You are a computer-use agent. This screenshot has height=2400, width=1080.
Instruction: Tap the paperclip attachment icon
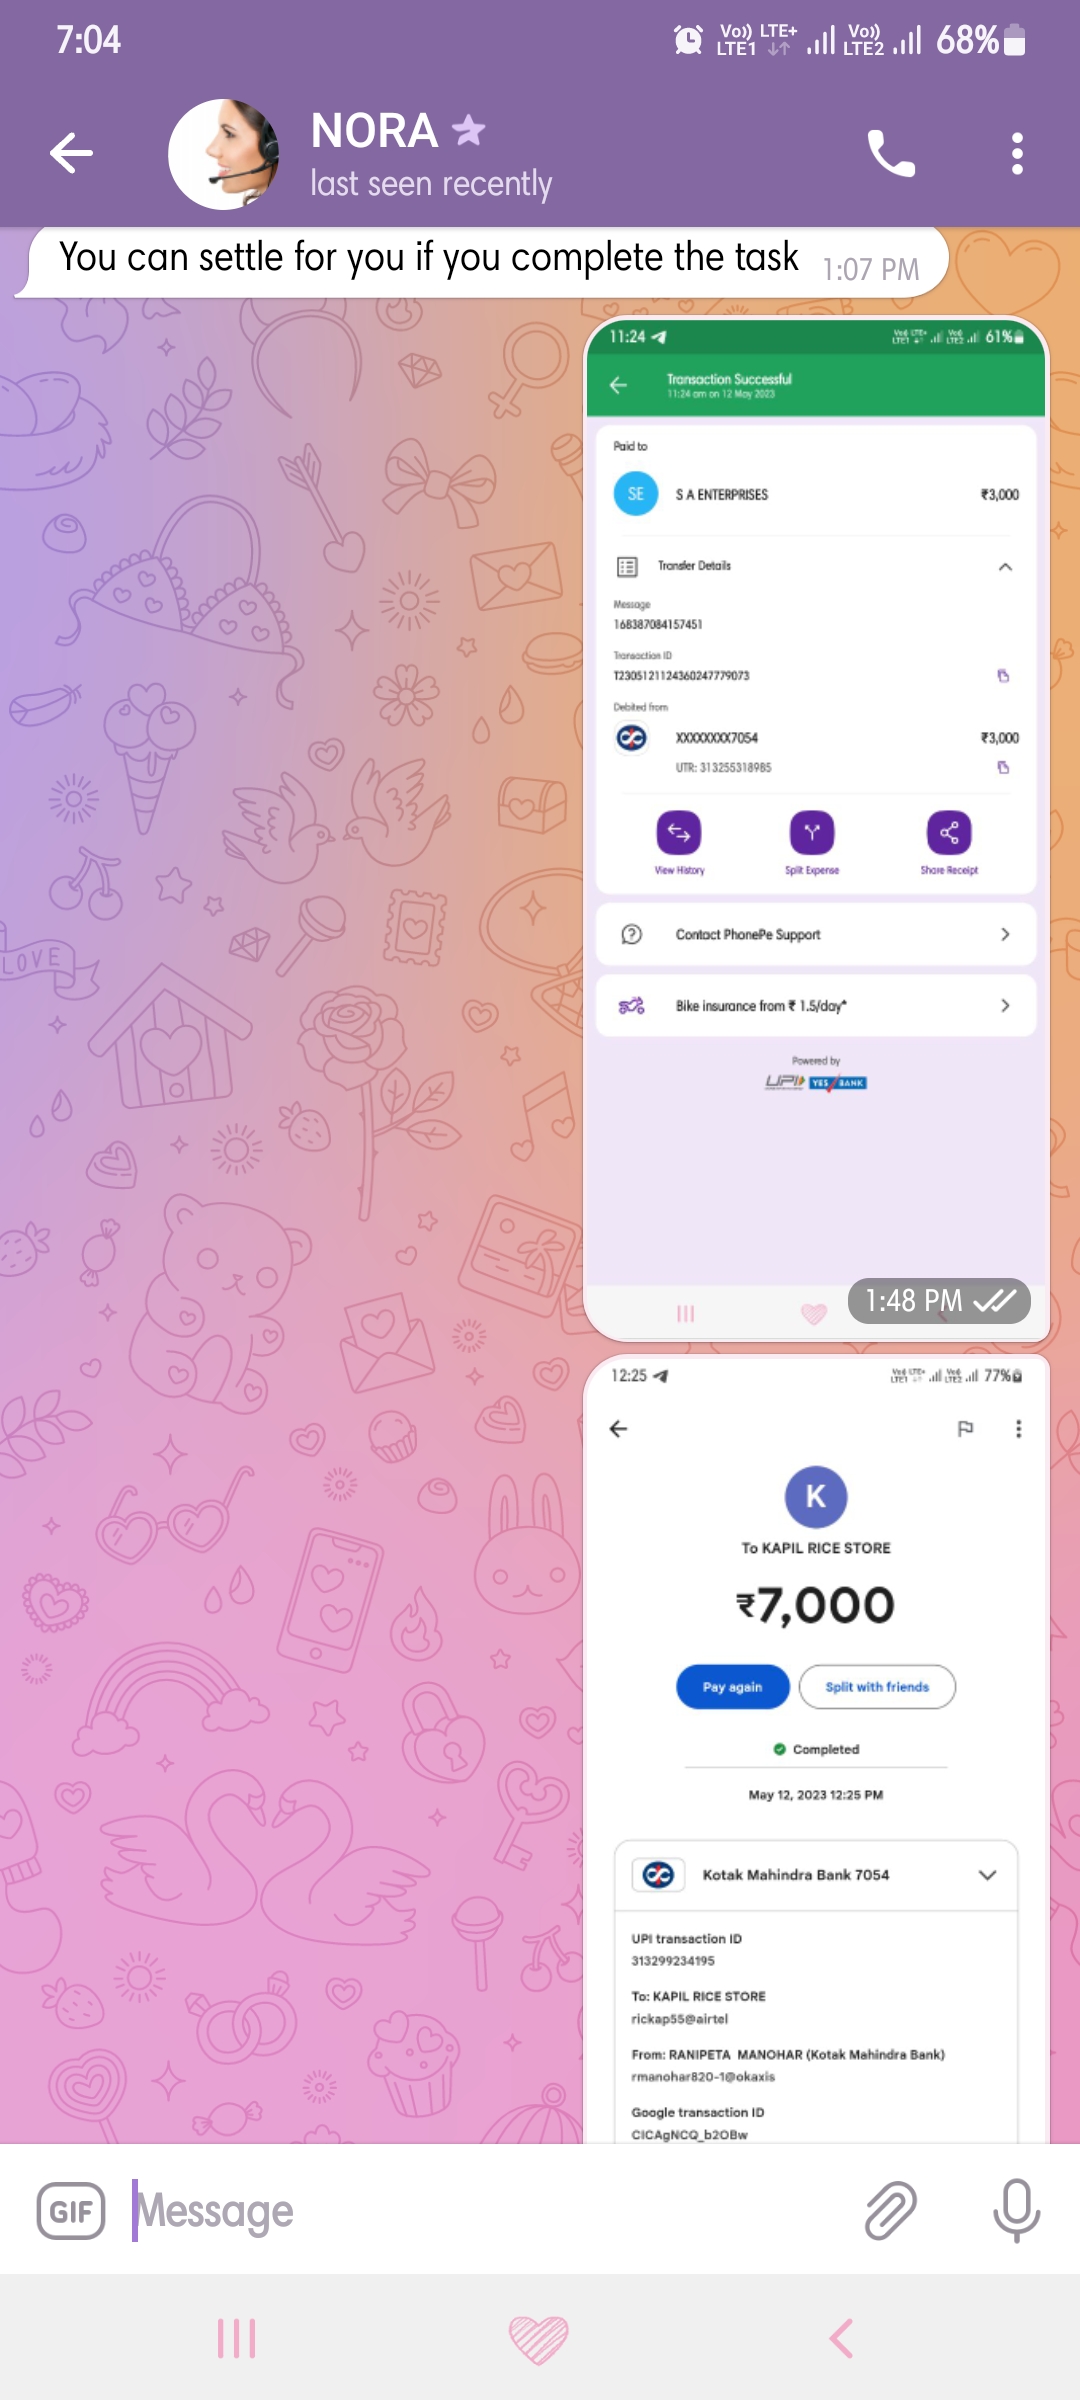tap(890, 2210)
